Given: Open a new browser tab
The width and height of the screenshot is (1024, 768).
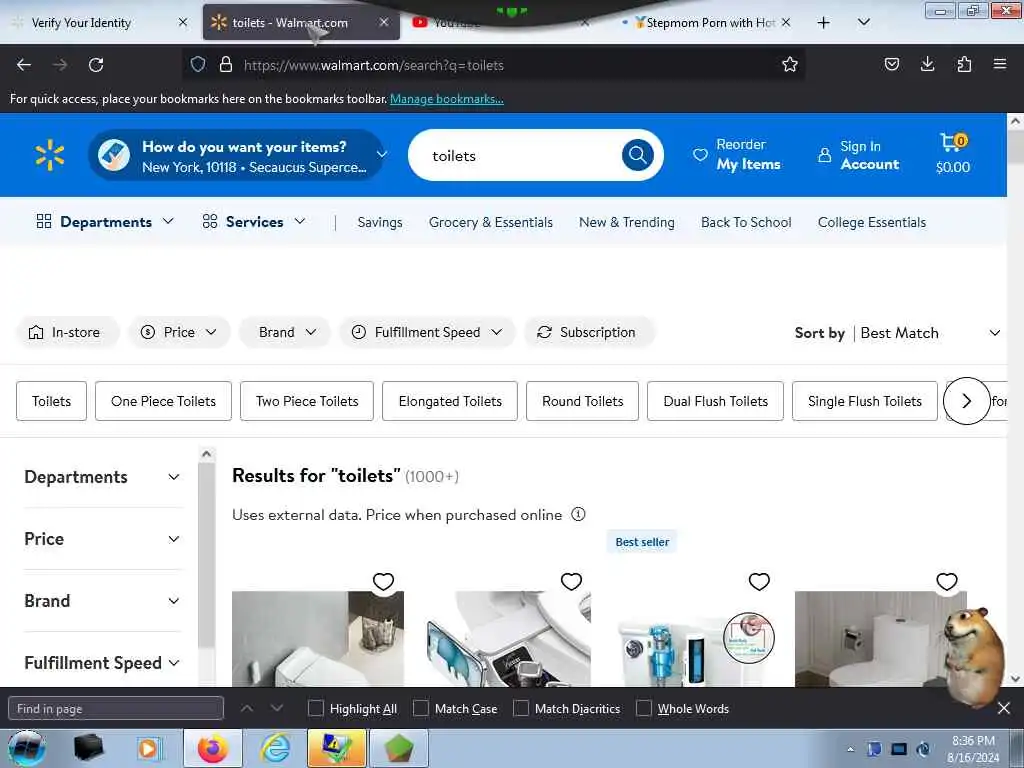Looking at the screenshot, I should [824, 23].
